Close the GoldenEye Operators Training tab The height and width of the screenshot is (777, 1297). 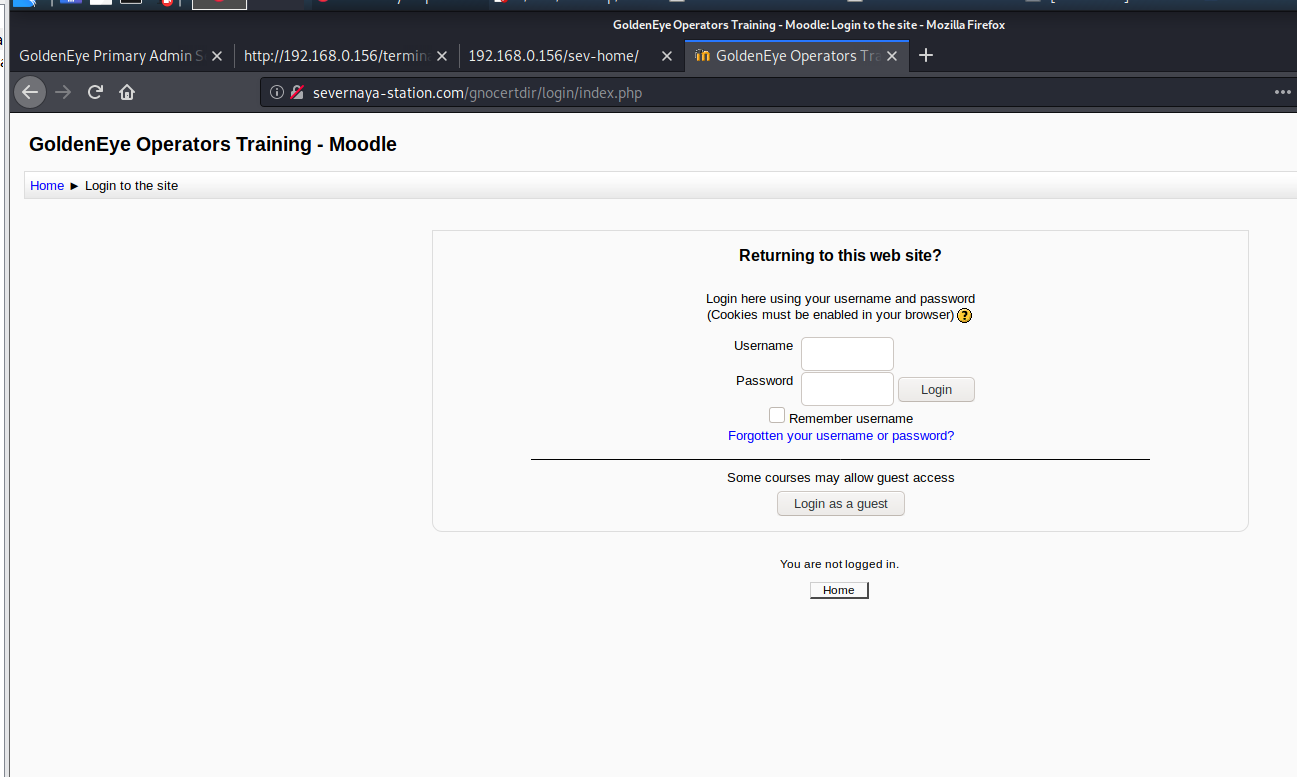coord(892,56)
